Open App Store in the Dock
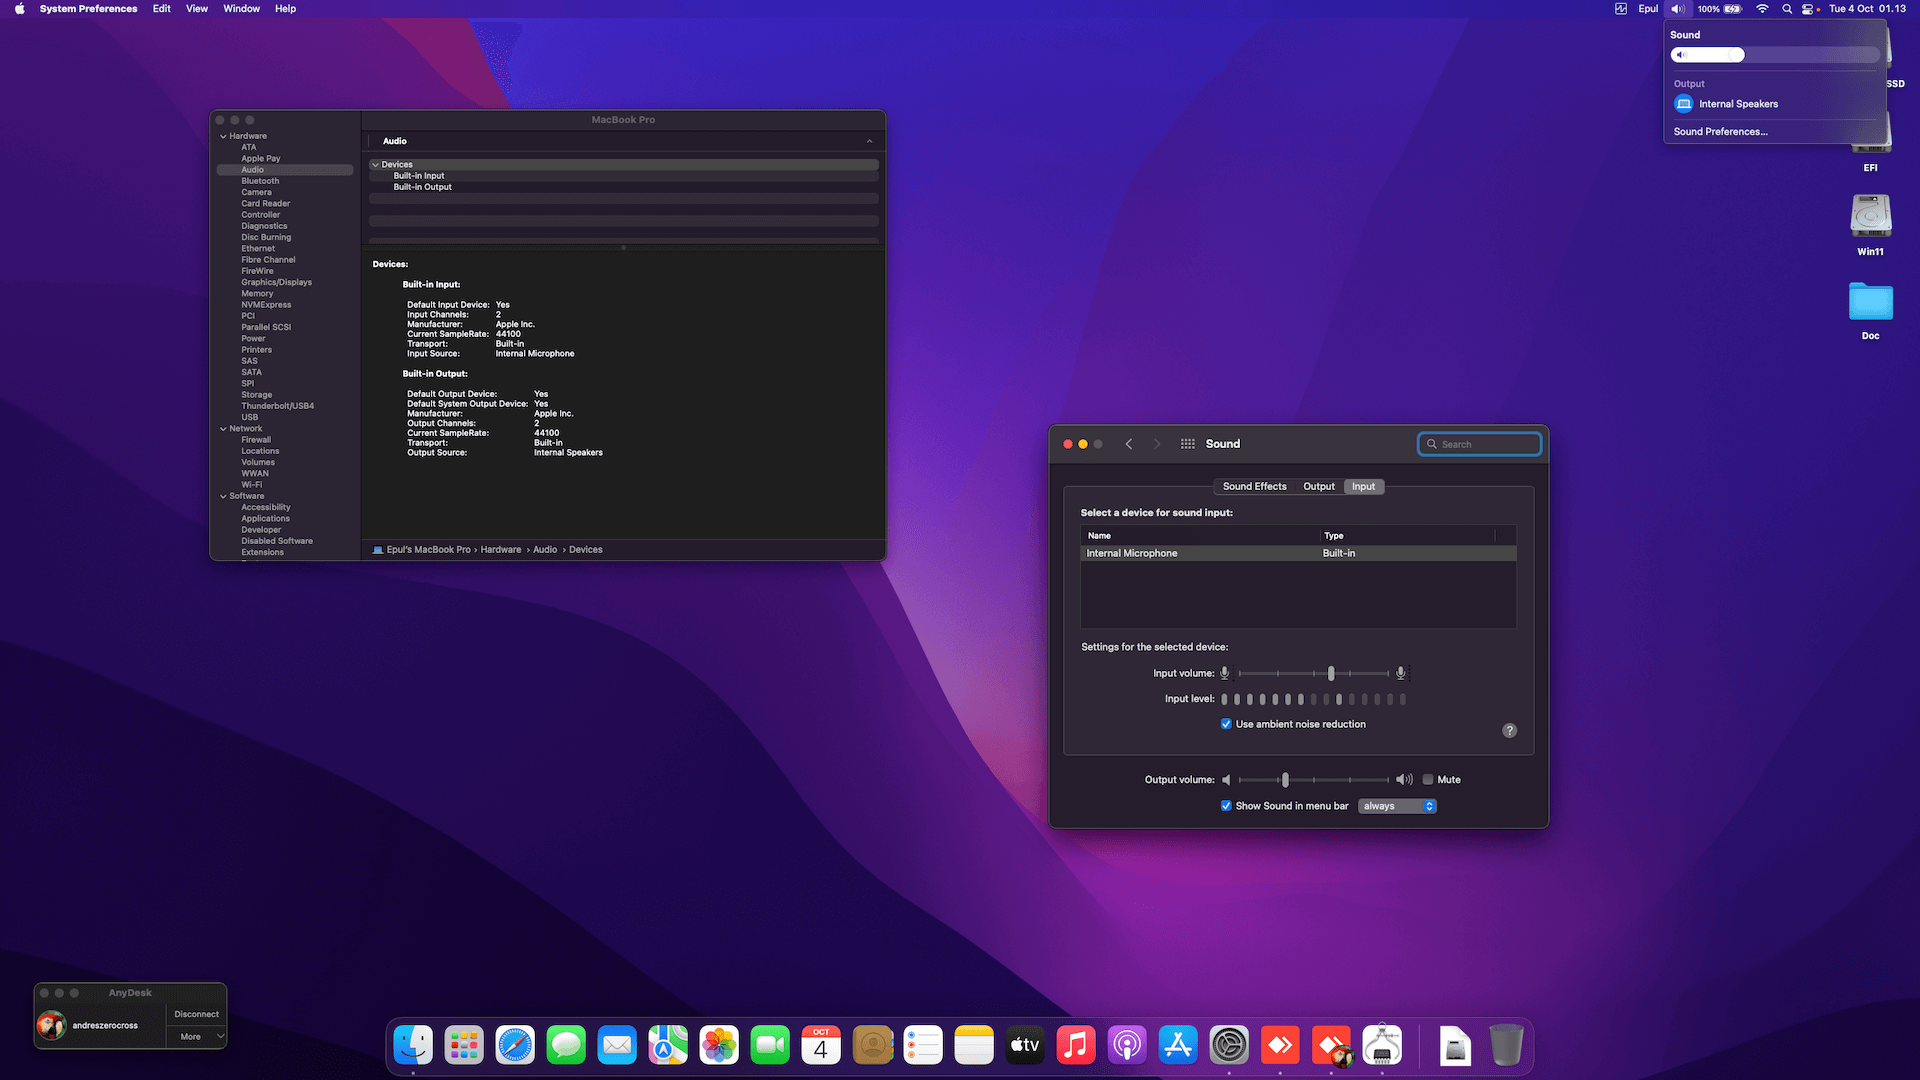This screenshot has height=1080, width=1920. [1178, 1045]
